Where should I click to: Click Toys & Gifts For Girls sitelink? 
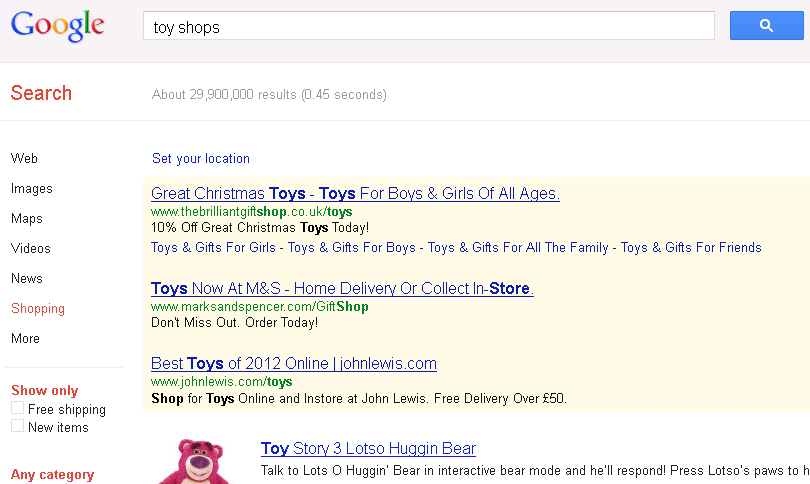point(213,247)
